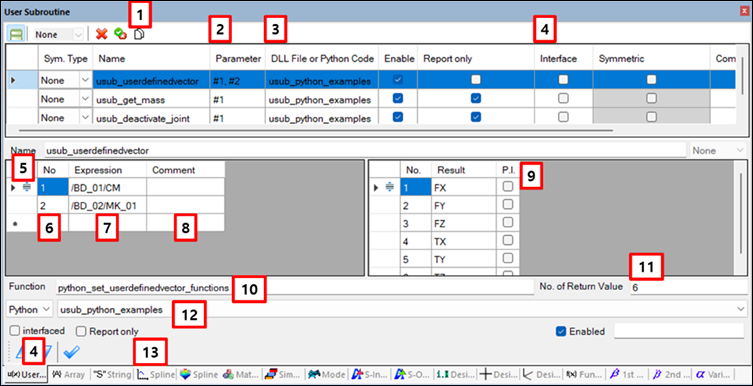Open Sym. Type dropdown for usub_userdefinedvector
The image size is (753, 386).
tap(84, 81)
